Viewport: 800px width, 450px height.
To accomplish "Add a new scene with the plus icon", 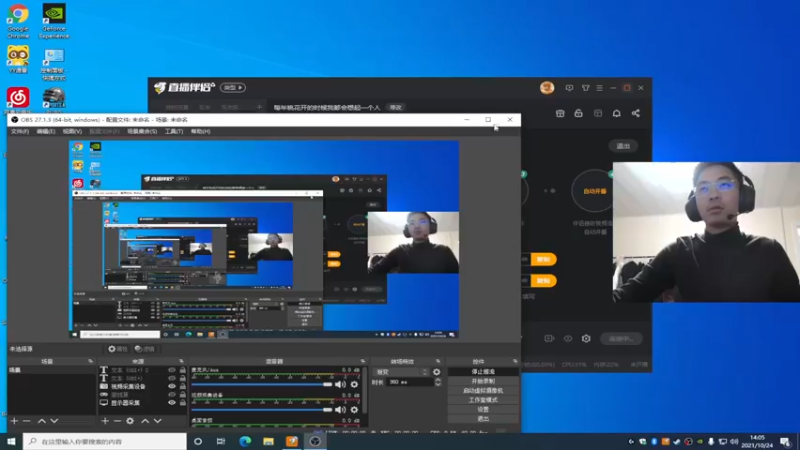I will click(14, 421).
